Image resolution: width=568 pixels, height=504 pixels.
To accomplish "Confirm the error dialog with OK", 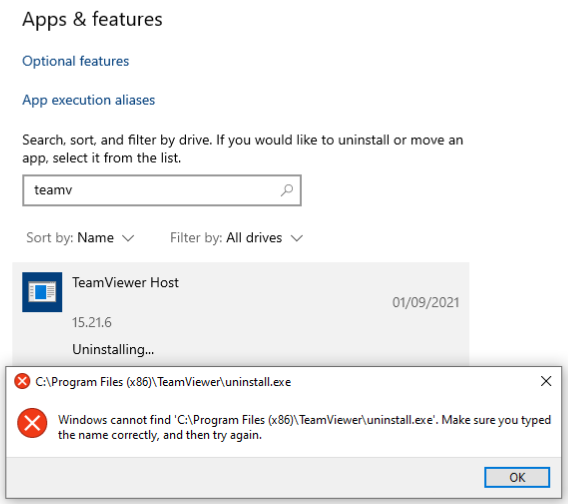I will pyautogui.click(x=517, y=477).
